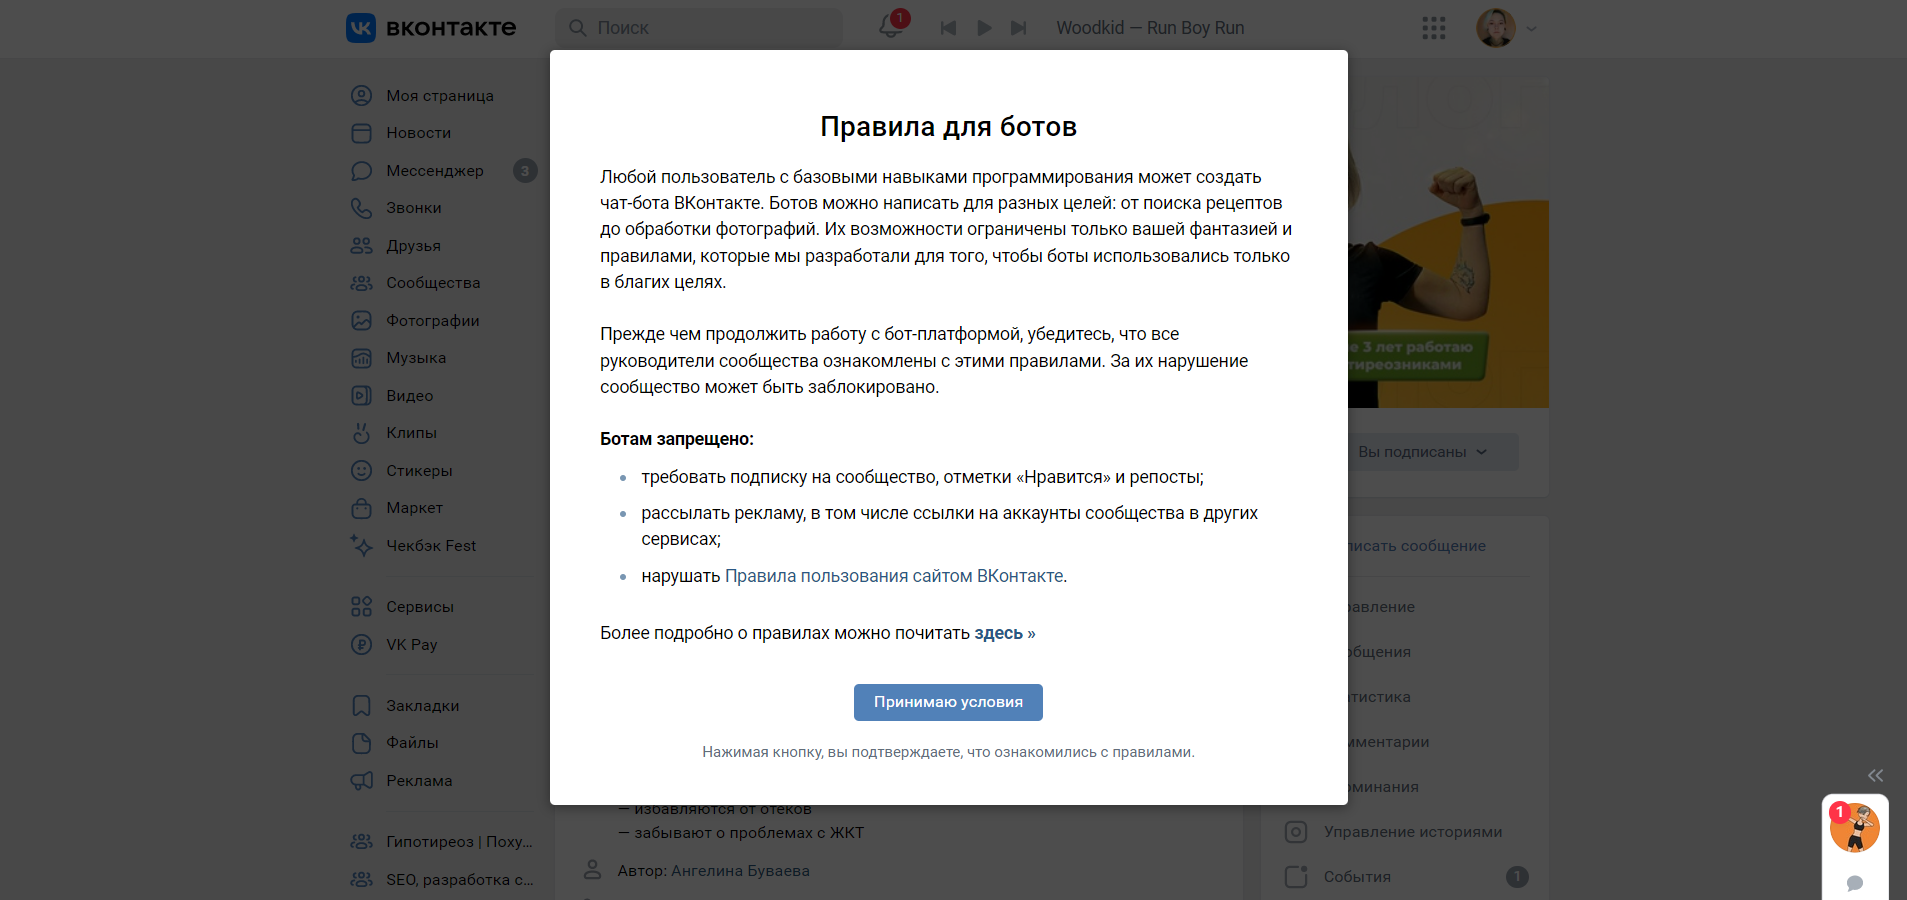Open Звонки section
Screen dimensions: 1907x900
tap(414, 208)
